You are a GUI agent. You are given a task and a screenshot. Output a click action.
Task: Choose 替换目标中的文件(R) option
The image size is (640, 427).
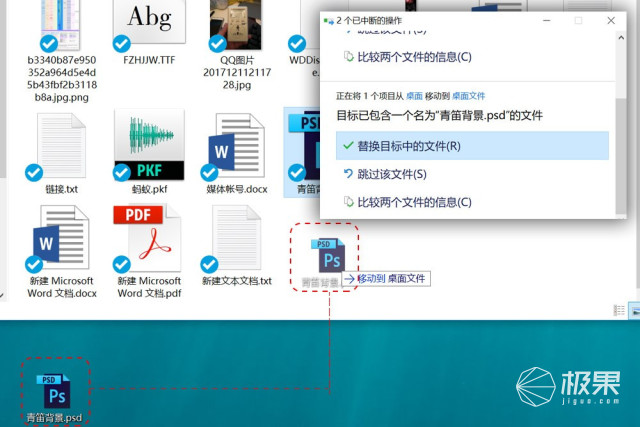[x=472, y=146]
